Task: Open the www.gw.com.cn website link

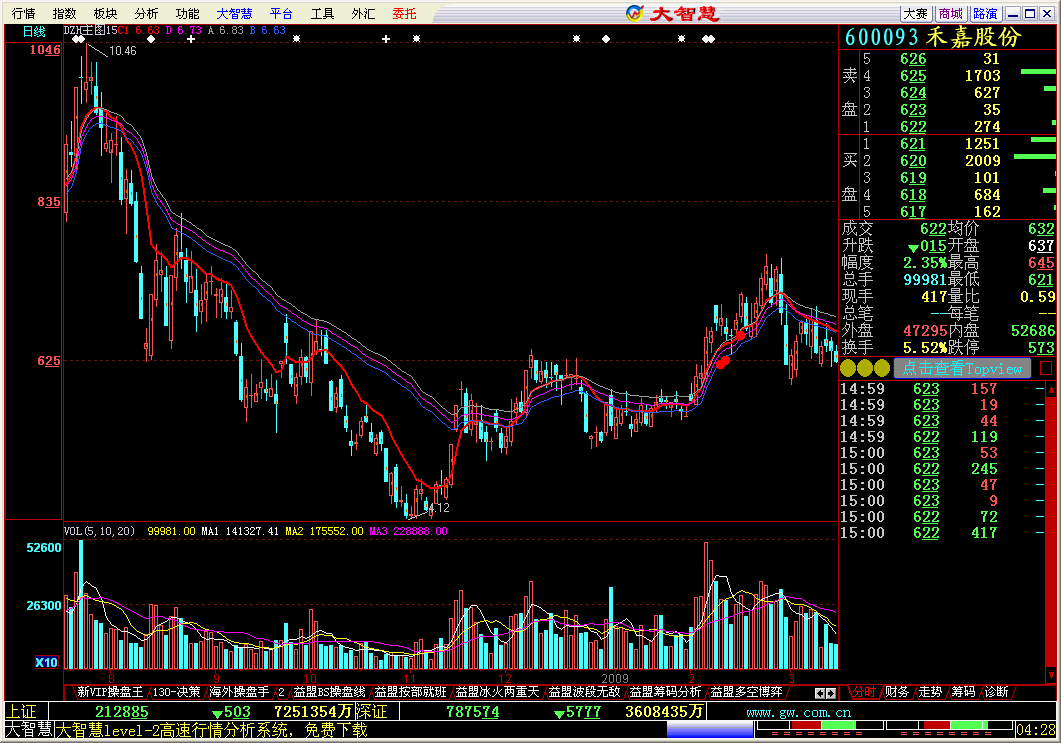Action: click(x=798, y=712)
